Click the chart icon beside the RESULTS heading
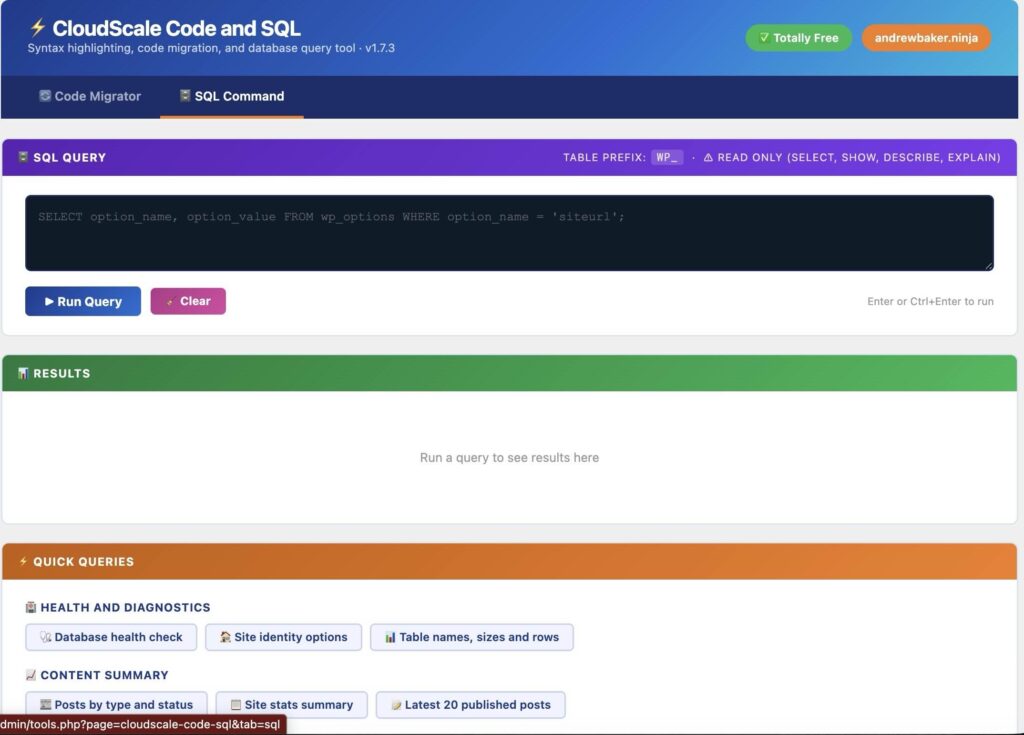1024x735 pixels. tap(22, 373)
